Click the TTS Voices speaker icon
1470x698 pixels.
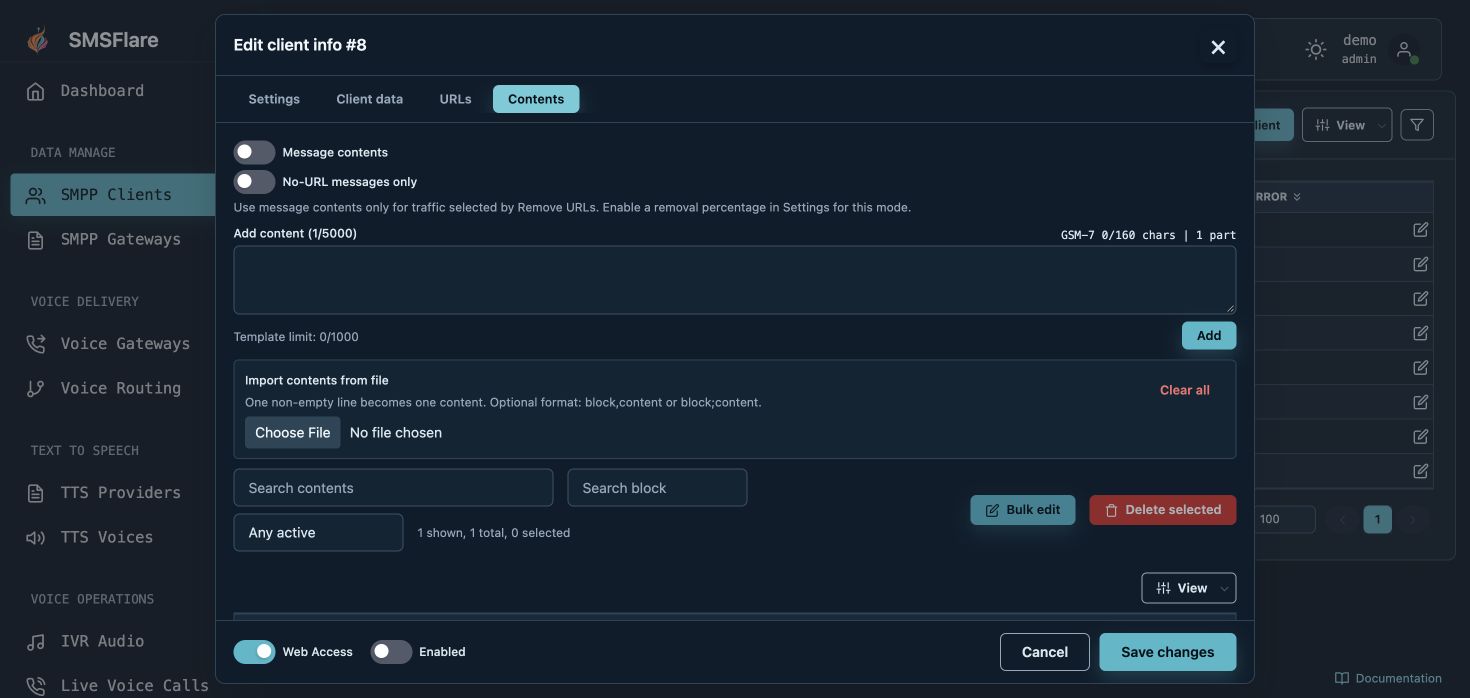(35, 538)
